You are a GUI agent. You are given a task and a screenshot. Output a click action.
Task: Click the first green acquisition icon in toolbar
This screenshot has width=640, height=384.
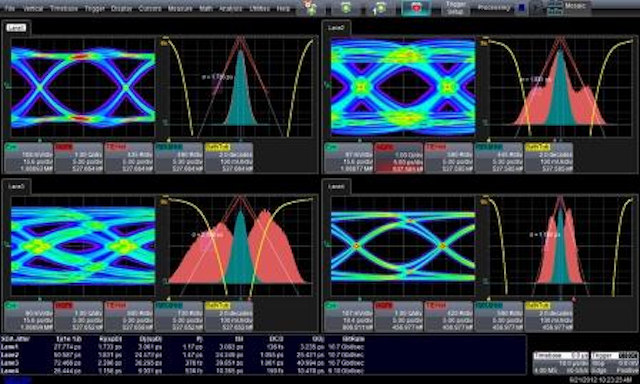pos(346,8)
